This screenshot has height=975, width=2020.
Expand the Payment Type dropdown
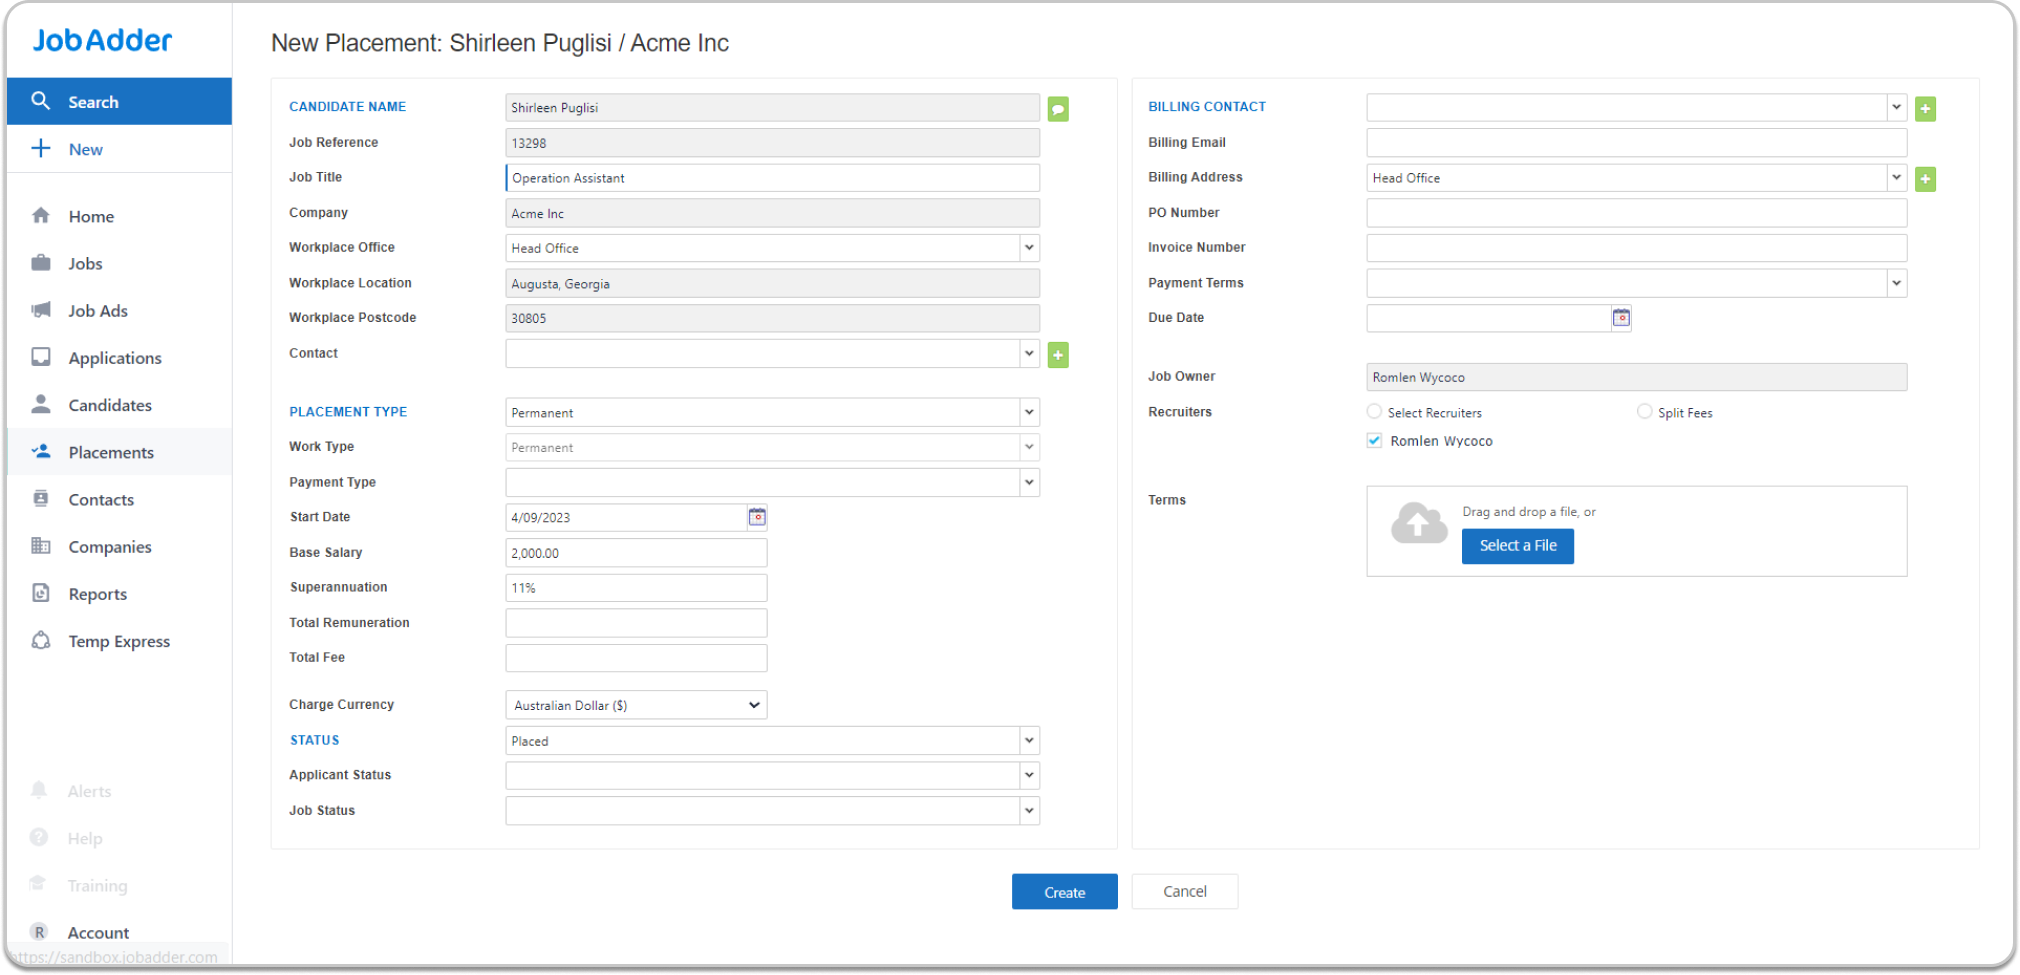click(x=1028, y=483)
